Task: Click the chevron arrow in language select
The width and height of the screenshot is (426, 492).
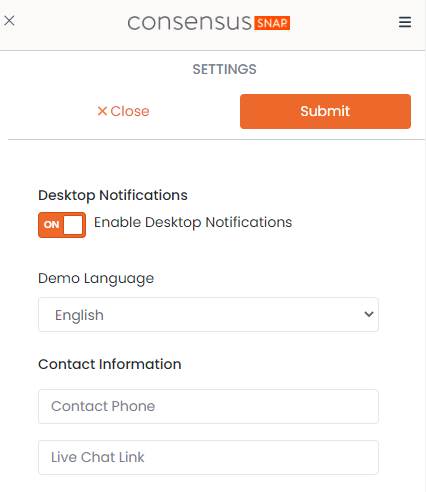Action: (x=369, y=314)
